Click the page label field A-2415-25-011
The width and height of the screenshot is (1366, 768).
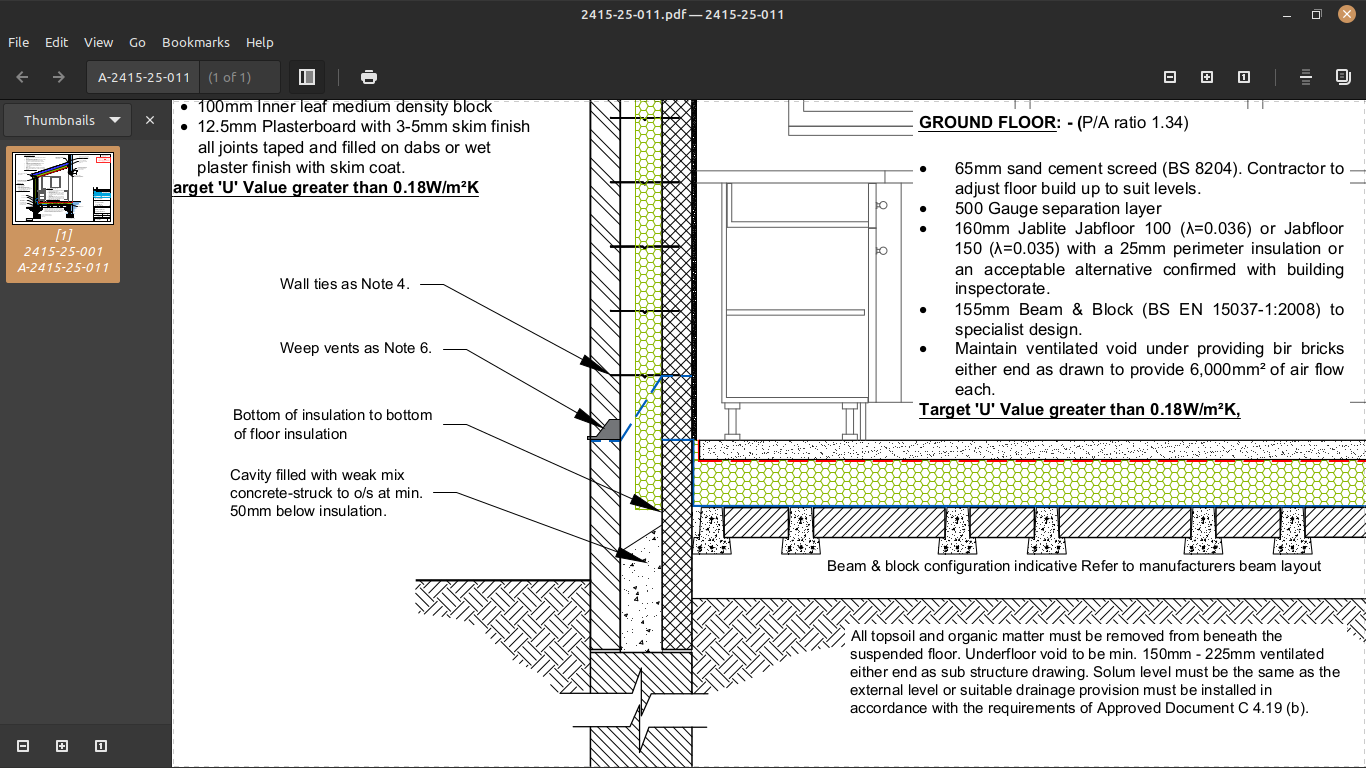click(144, 77)
